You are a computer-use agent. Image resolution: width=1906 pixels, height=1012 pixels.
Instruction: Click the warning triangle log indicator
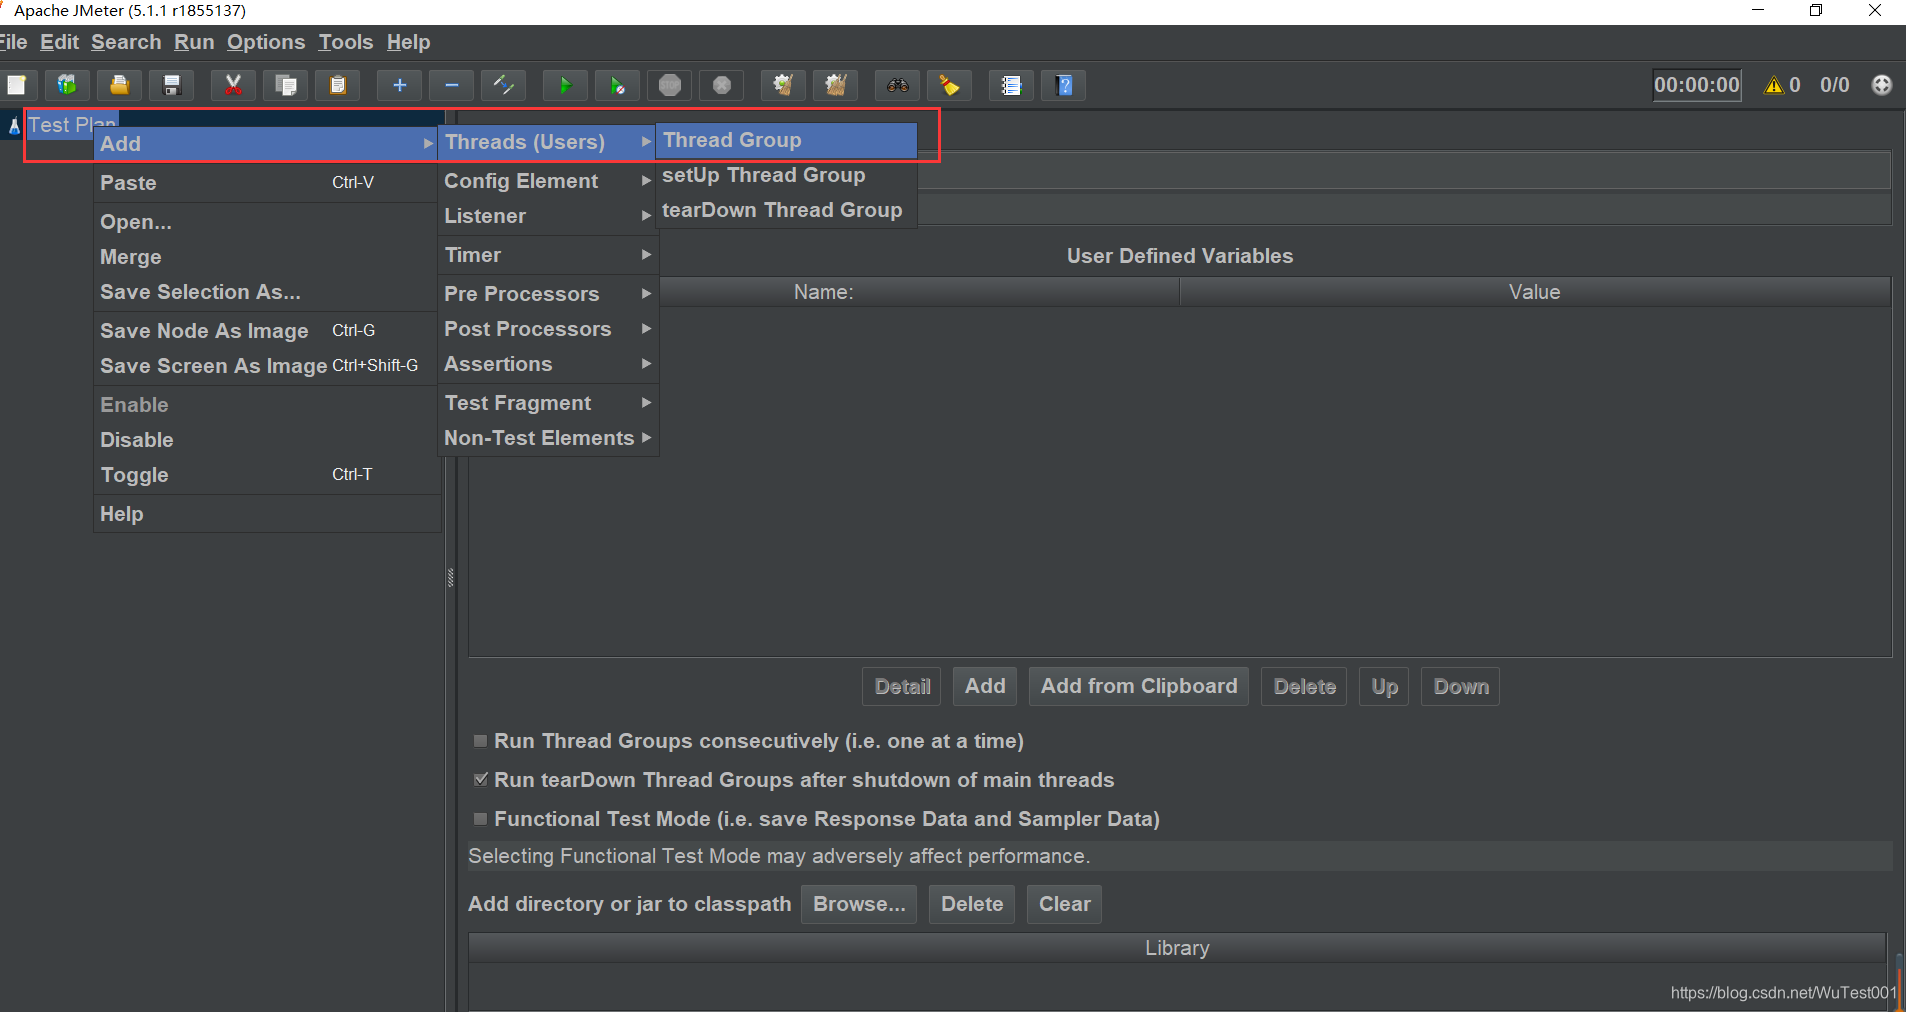[1774, 85]
